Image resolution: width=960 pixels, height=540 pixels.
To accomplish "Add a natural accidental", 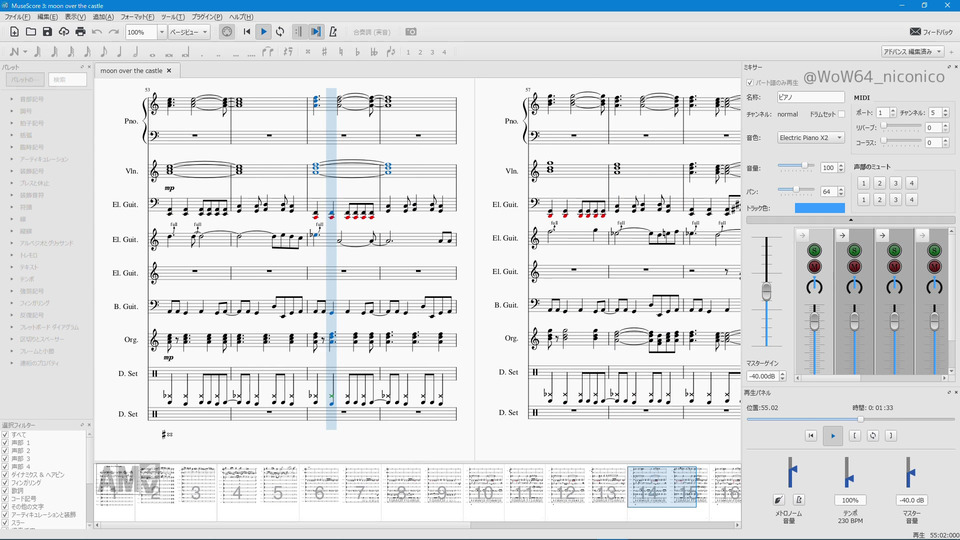I will (x=341, y=53).
